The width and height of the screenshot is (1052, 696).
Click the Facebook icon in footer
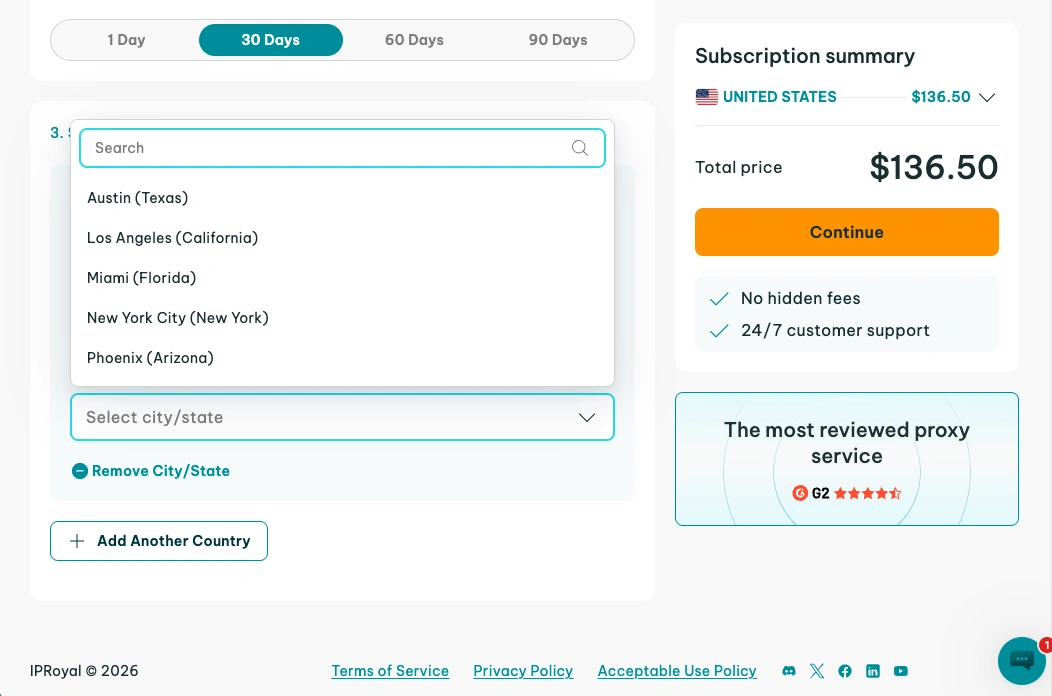click(845, 671)
